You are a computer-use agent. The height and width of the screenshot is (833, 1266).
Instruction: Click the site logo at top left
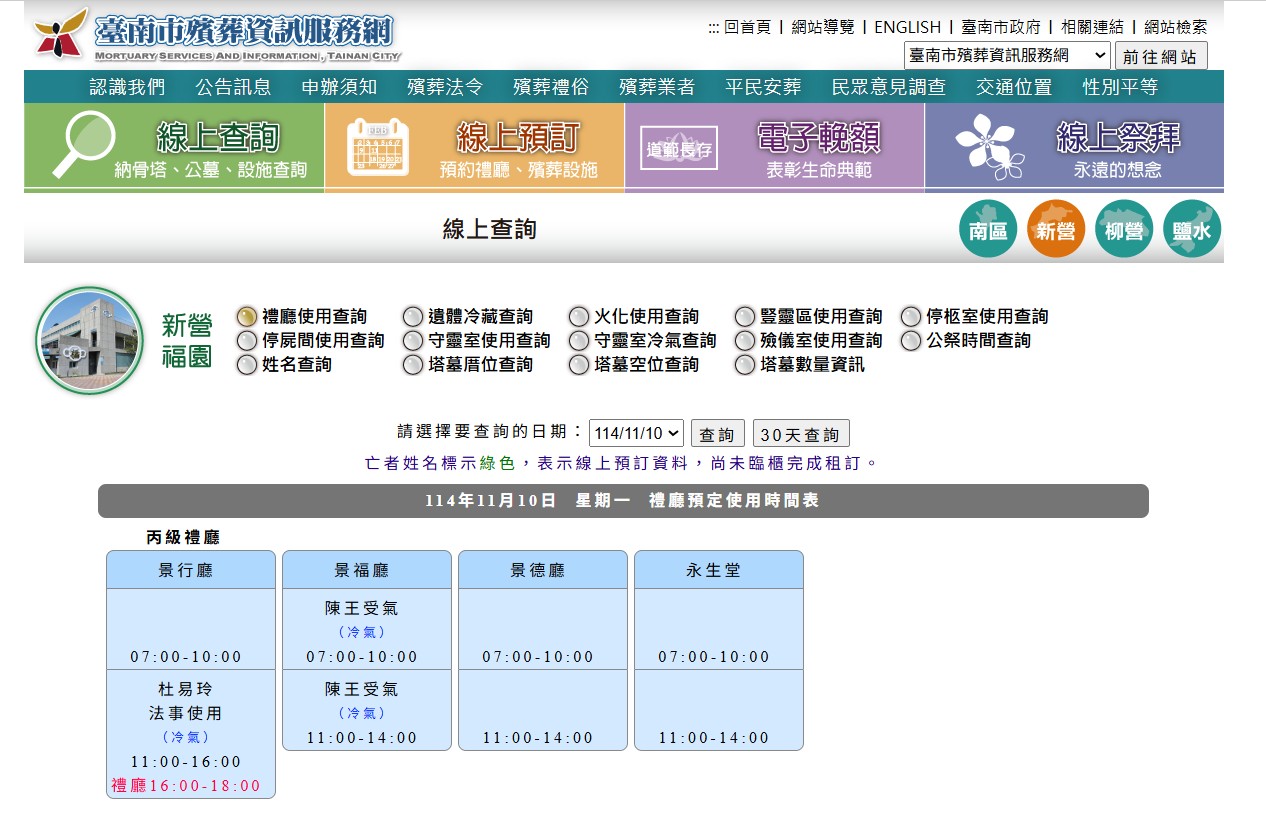(x=217, y=36)
